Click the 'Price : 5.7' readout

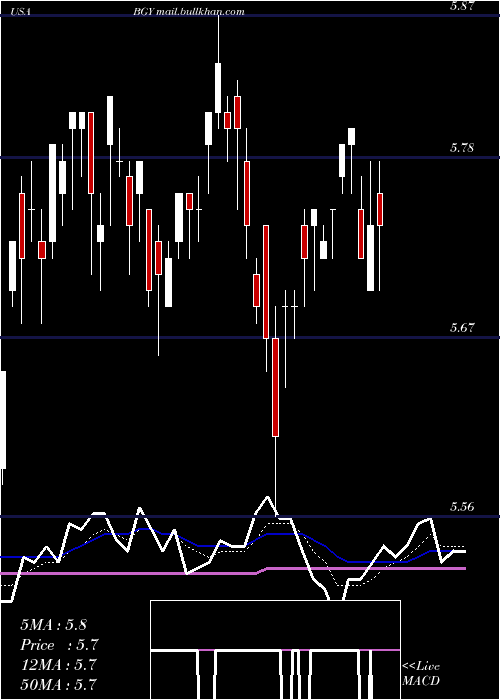tap(59, 645)
